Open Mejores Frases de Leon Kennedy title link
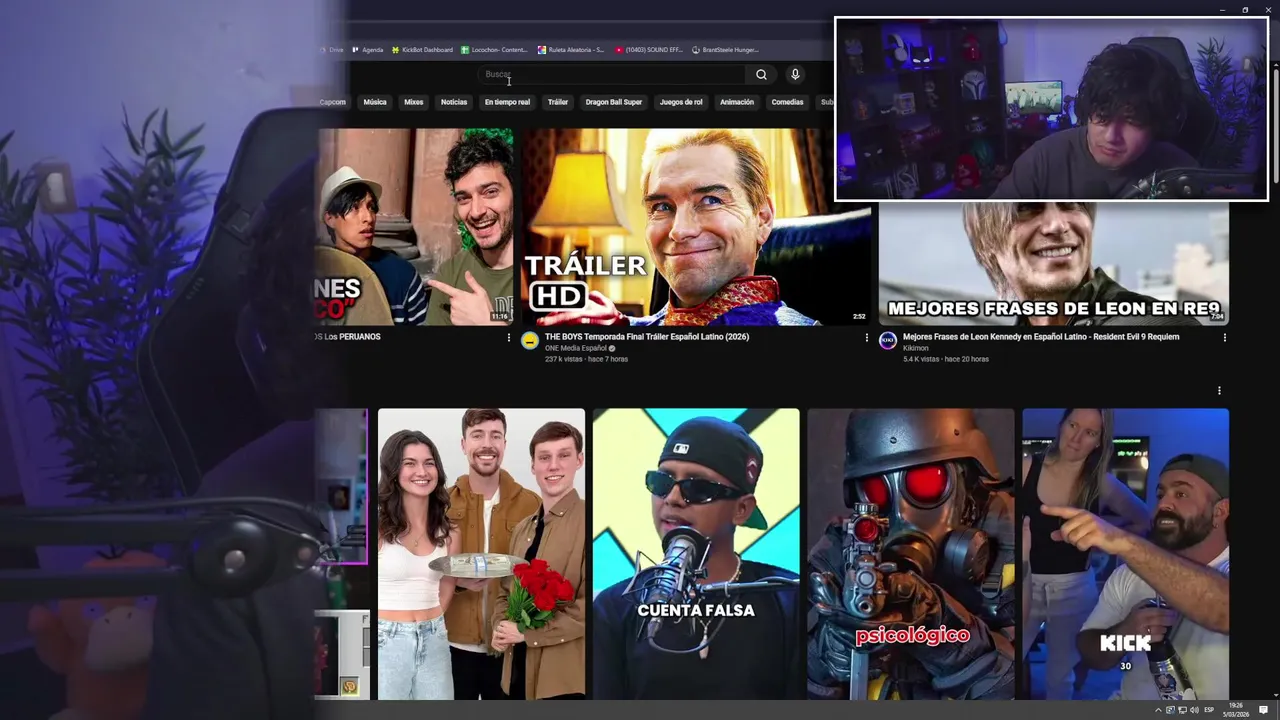Viewport: 1280px width, 720px height. tap(1041, 337)
